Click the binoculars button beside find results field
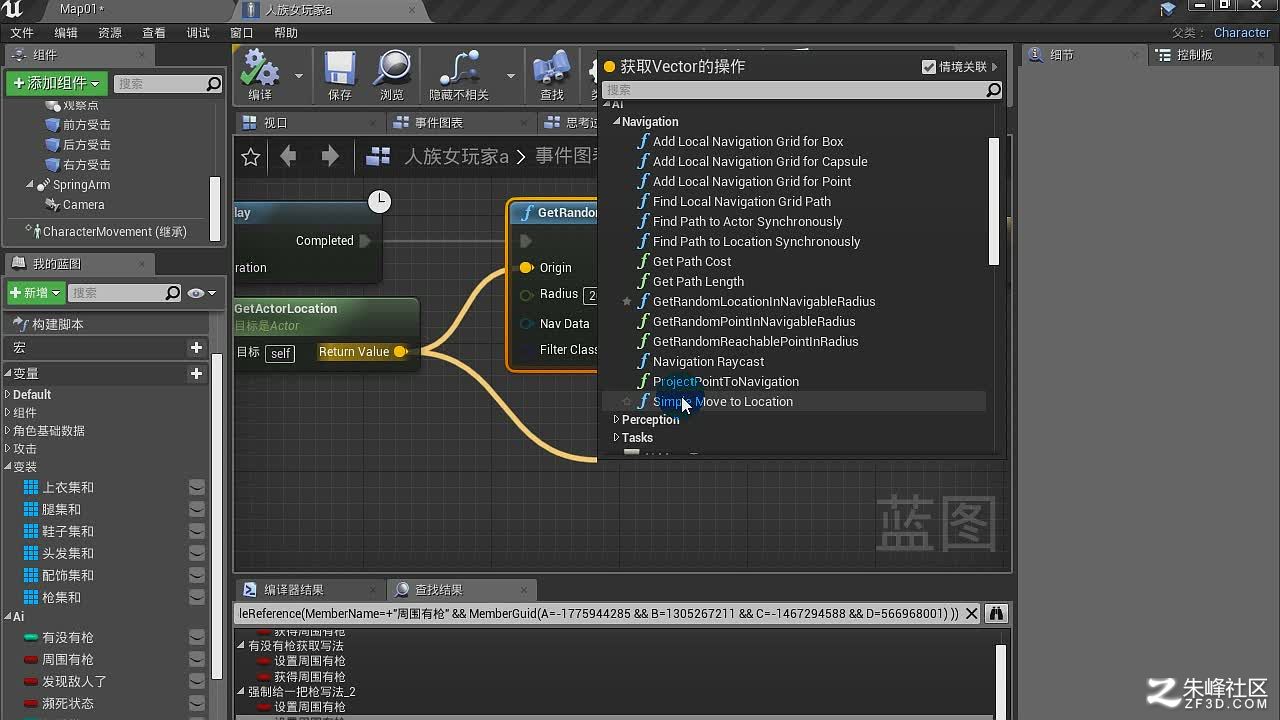 click(x=996, y=613)
